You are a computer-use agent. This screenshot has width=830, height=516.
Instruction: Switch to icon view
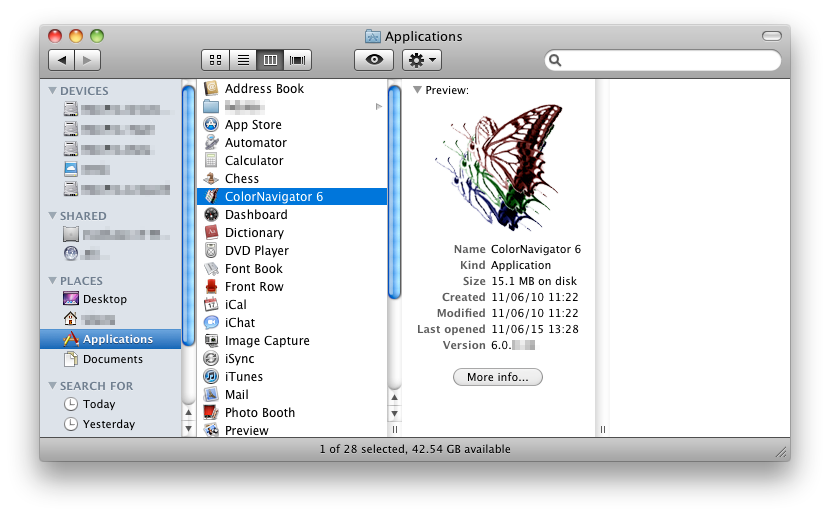(x=215, y=60)
